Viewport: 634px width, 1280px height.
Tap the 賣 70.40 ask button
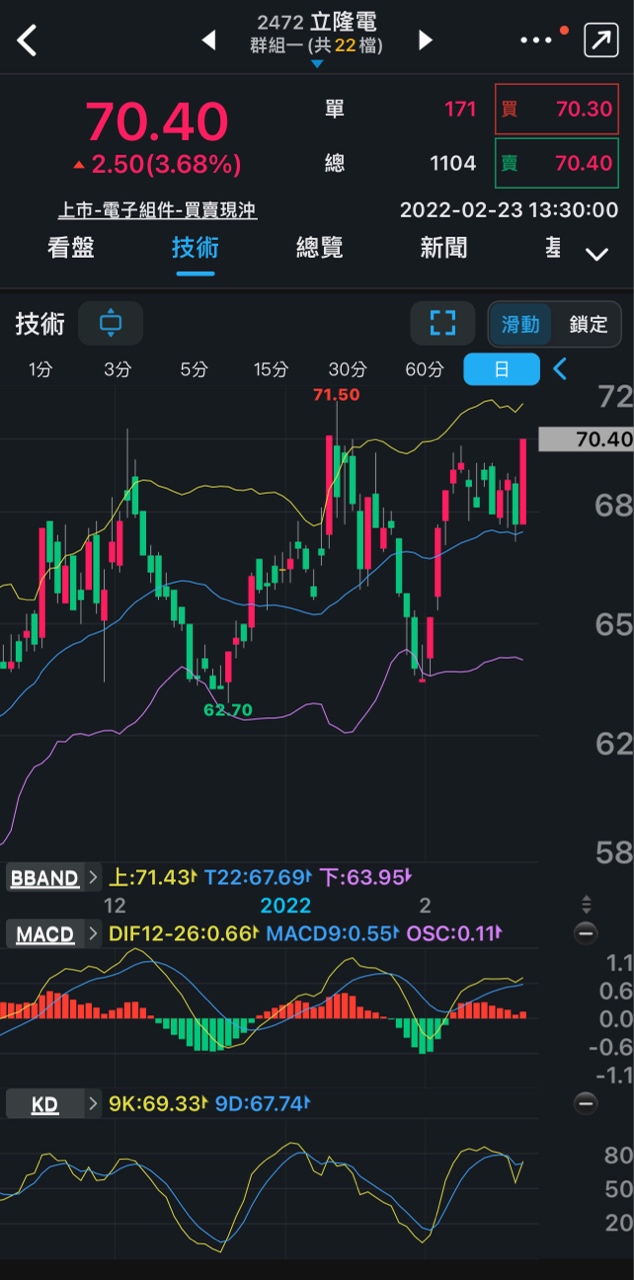[x=556, y=163]
